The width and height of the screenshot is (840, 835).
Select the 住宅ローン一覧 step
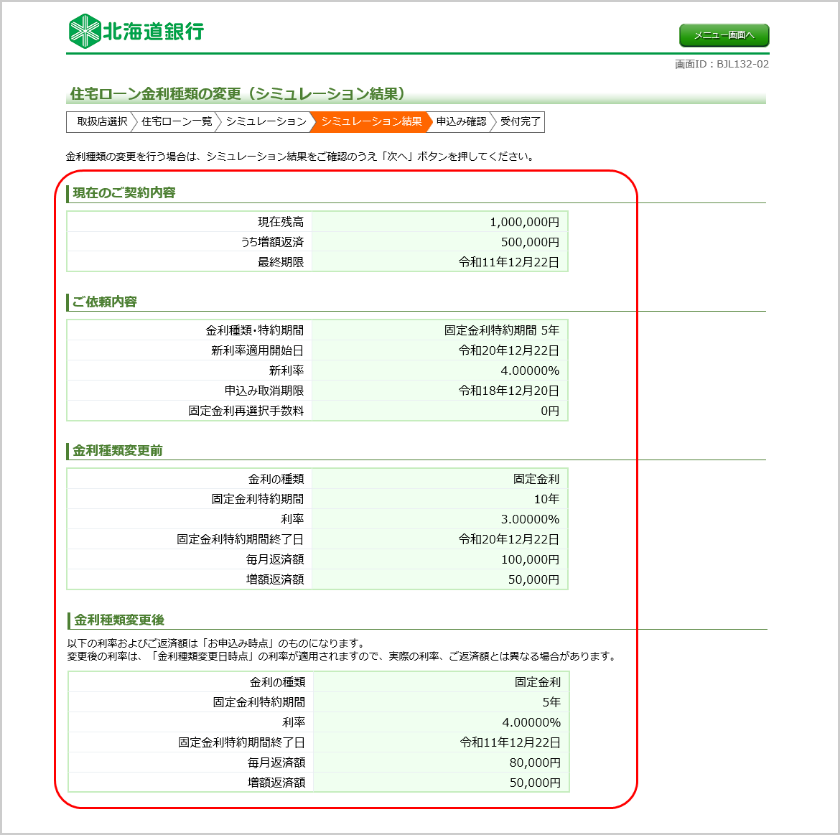point(176,122)
